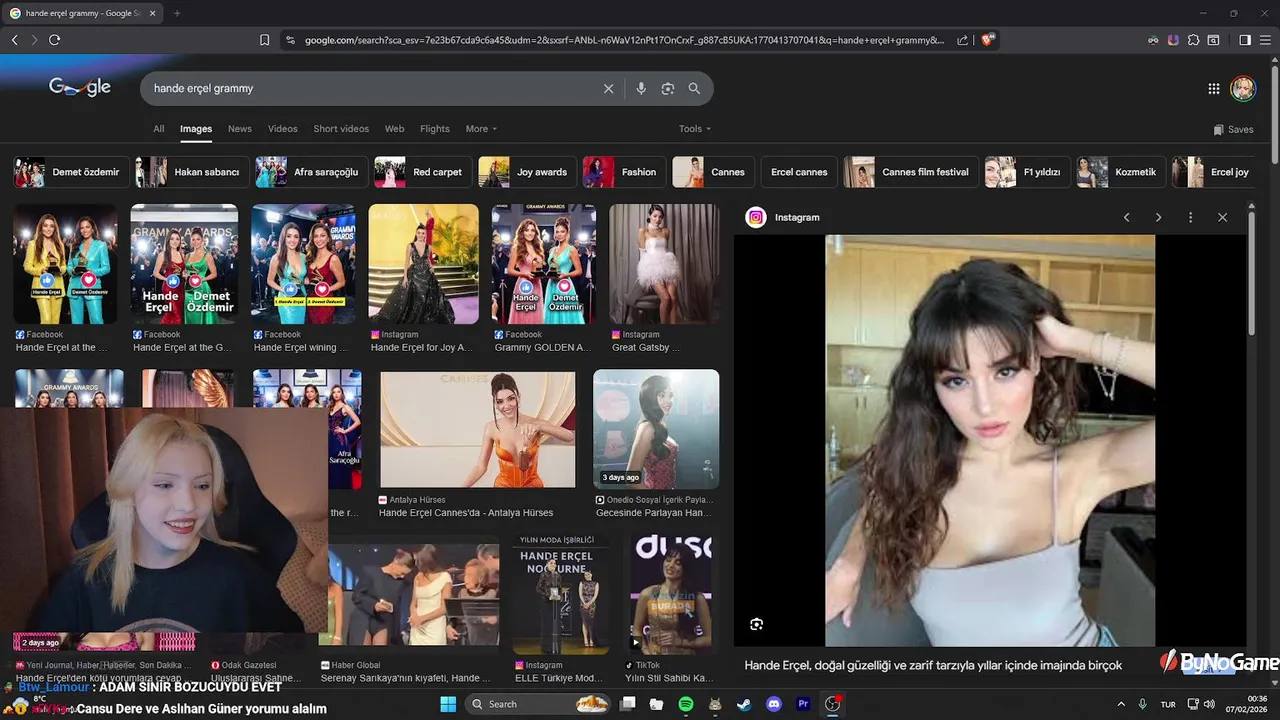The height and width of the screenshot is (720, 1280).
Task: Open Discord from taskbar
Action: [773, 704]
